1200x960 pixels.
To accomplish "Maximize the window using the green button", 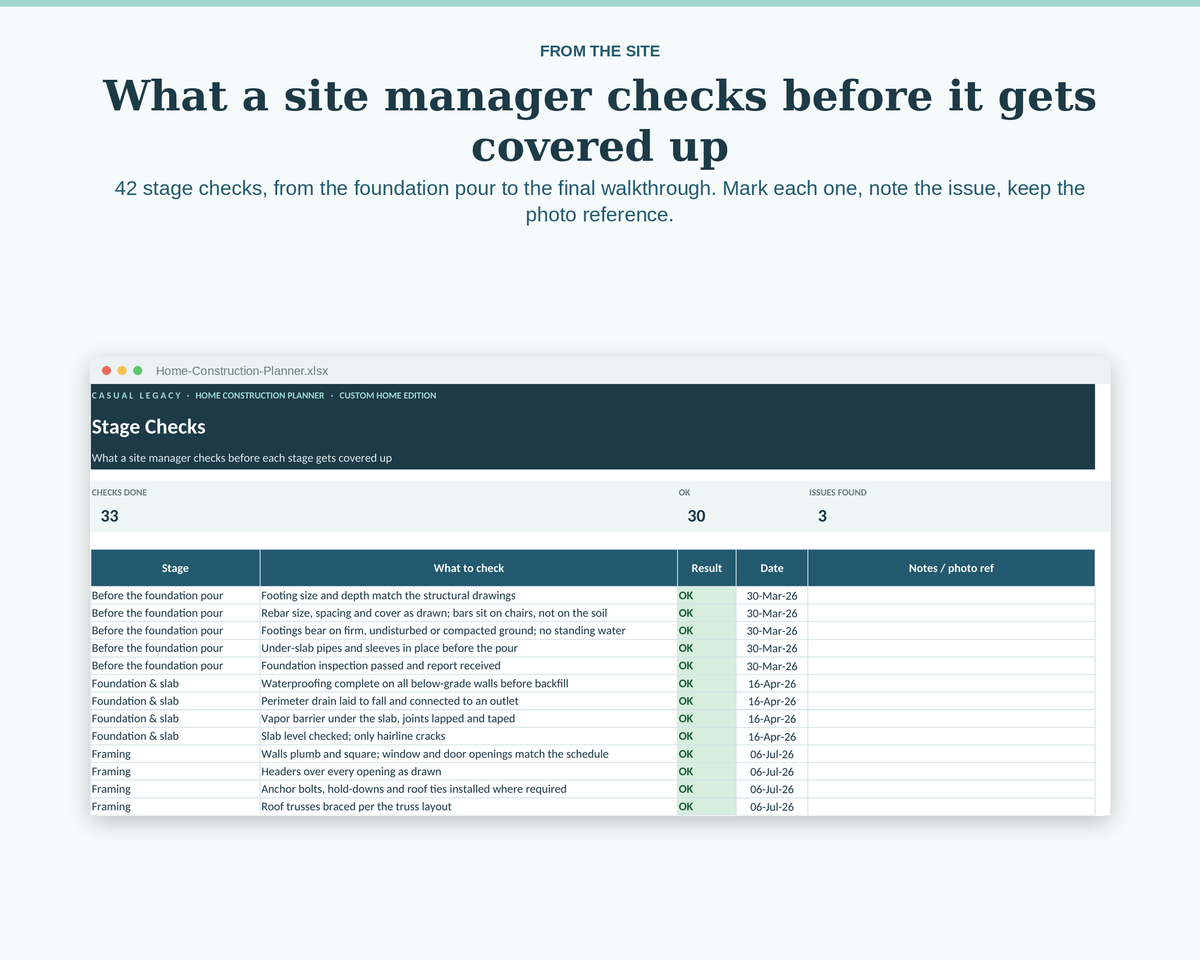I will (x=138, y=371).
